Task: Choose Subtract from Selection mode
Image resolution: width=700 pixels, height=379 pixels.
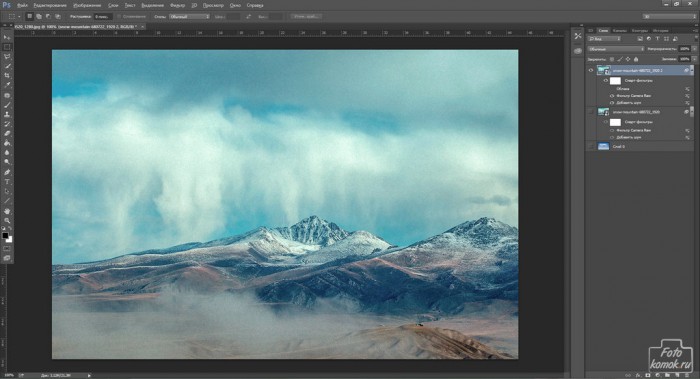Action: tap(48, 17)
